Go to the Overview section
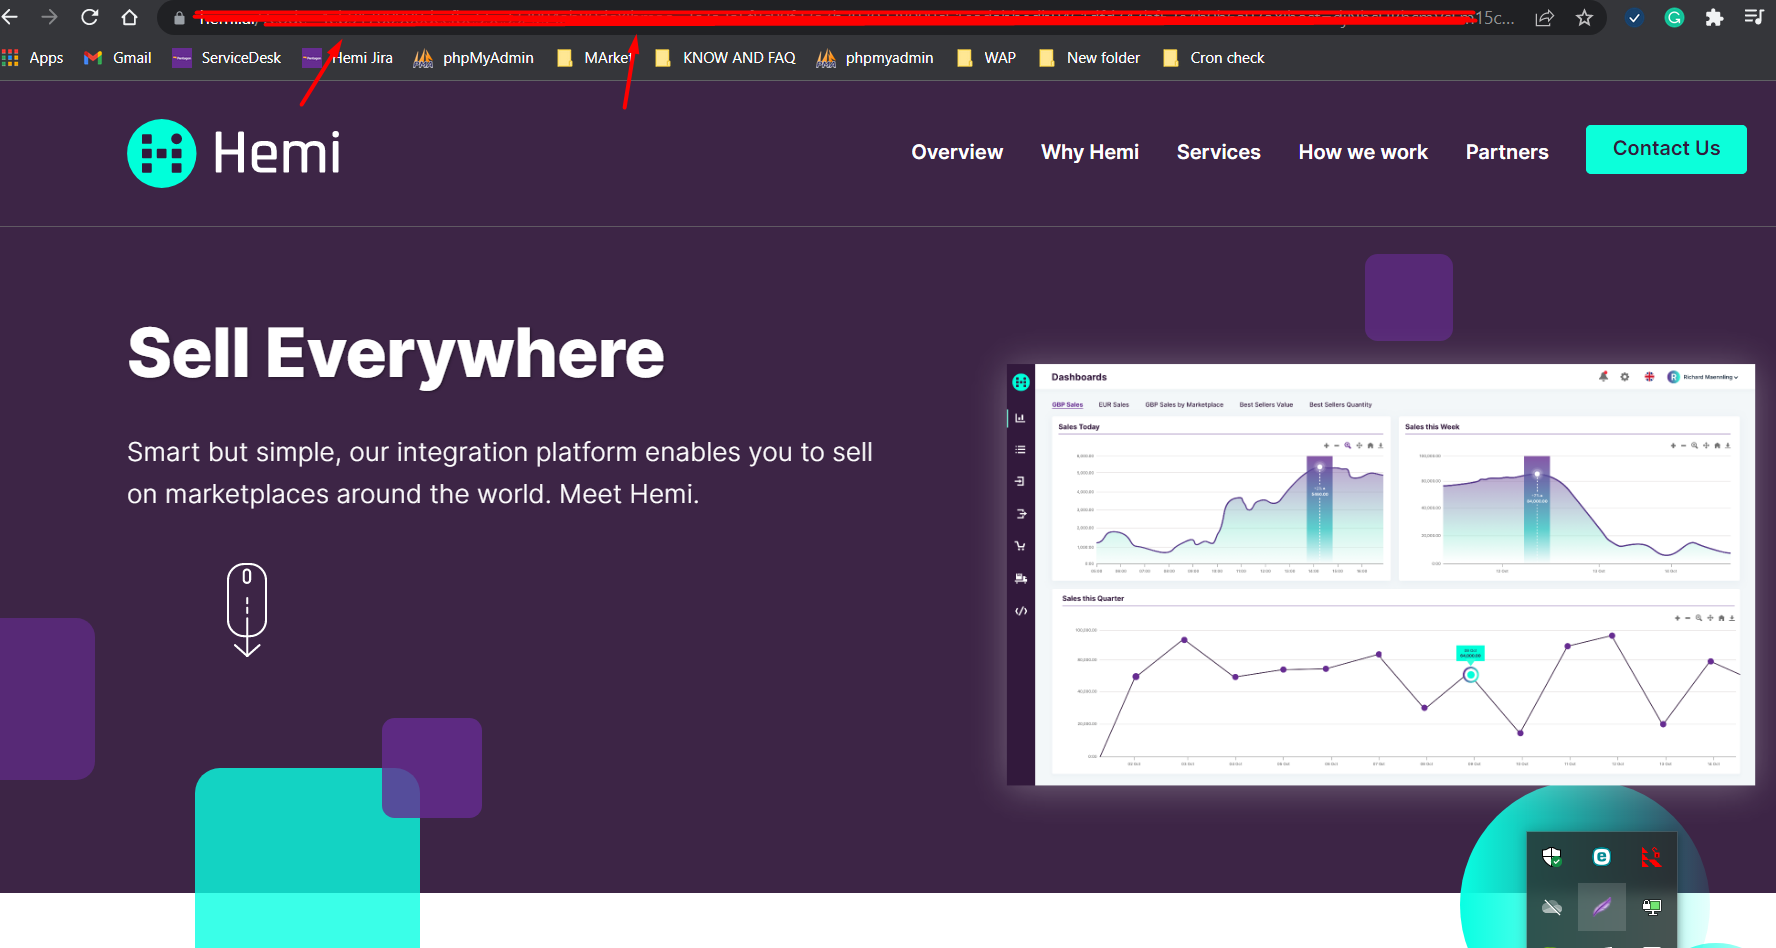 [957, 152]
